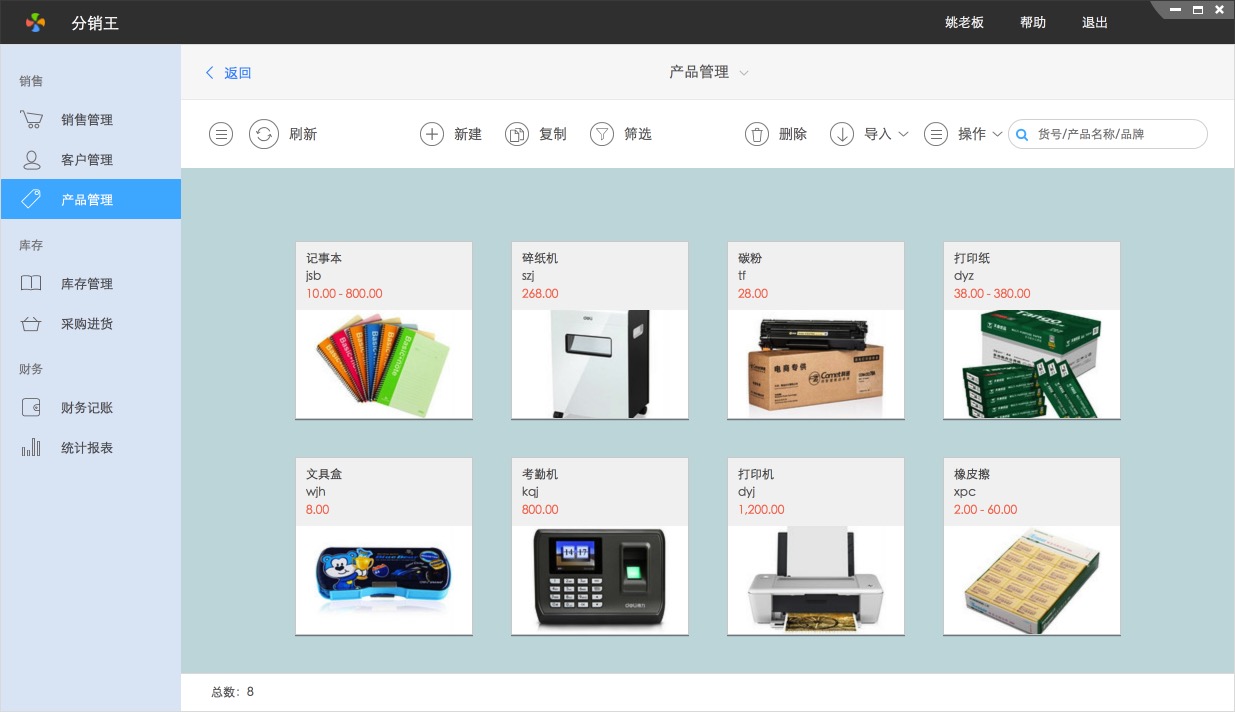The width and height of the screenshot is (1235, 712).
Task: Open the Help (帮助) menu
Action: click(x=1033, y=22)
